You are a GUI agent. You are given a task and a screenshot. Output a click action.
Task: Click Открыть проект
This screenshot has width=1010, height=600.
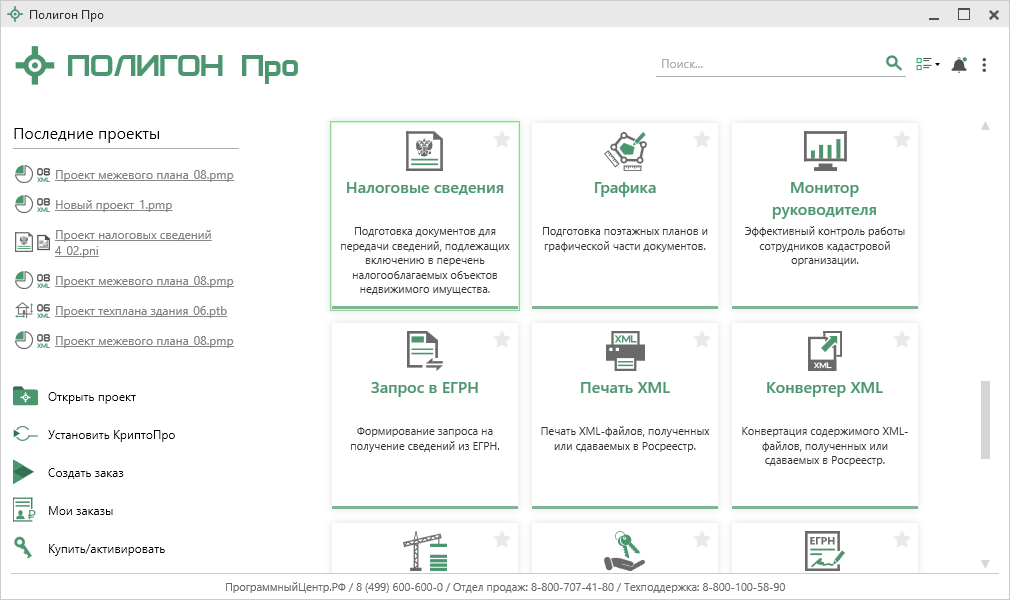(x=91, y=397)
